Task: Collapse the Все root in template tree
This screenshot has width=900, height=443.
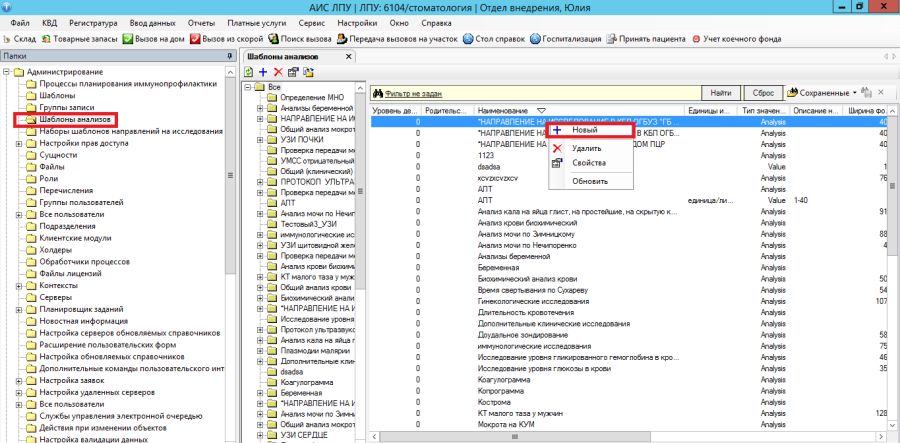Action: tap(247, 87)
